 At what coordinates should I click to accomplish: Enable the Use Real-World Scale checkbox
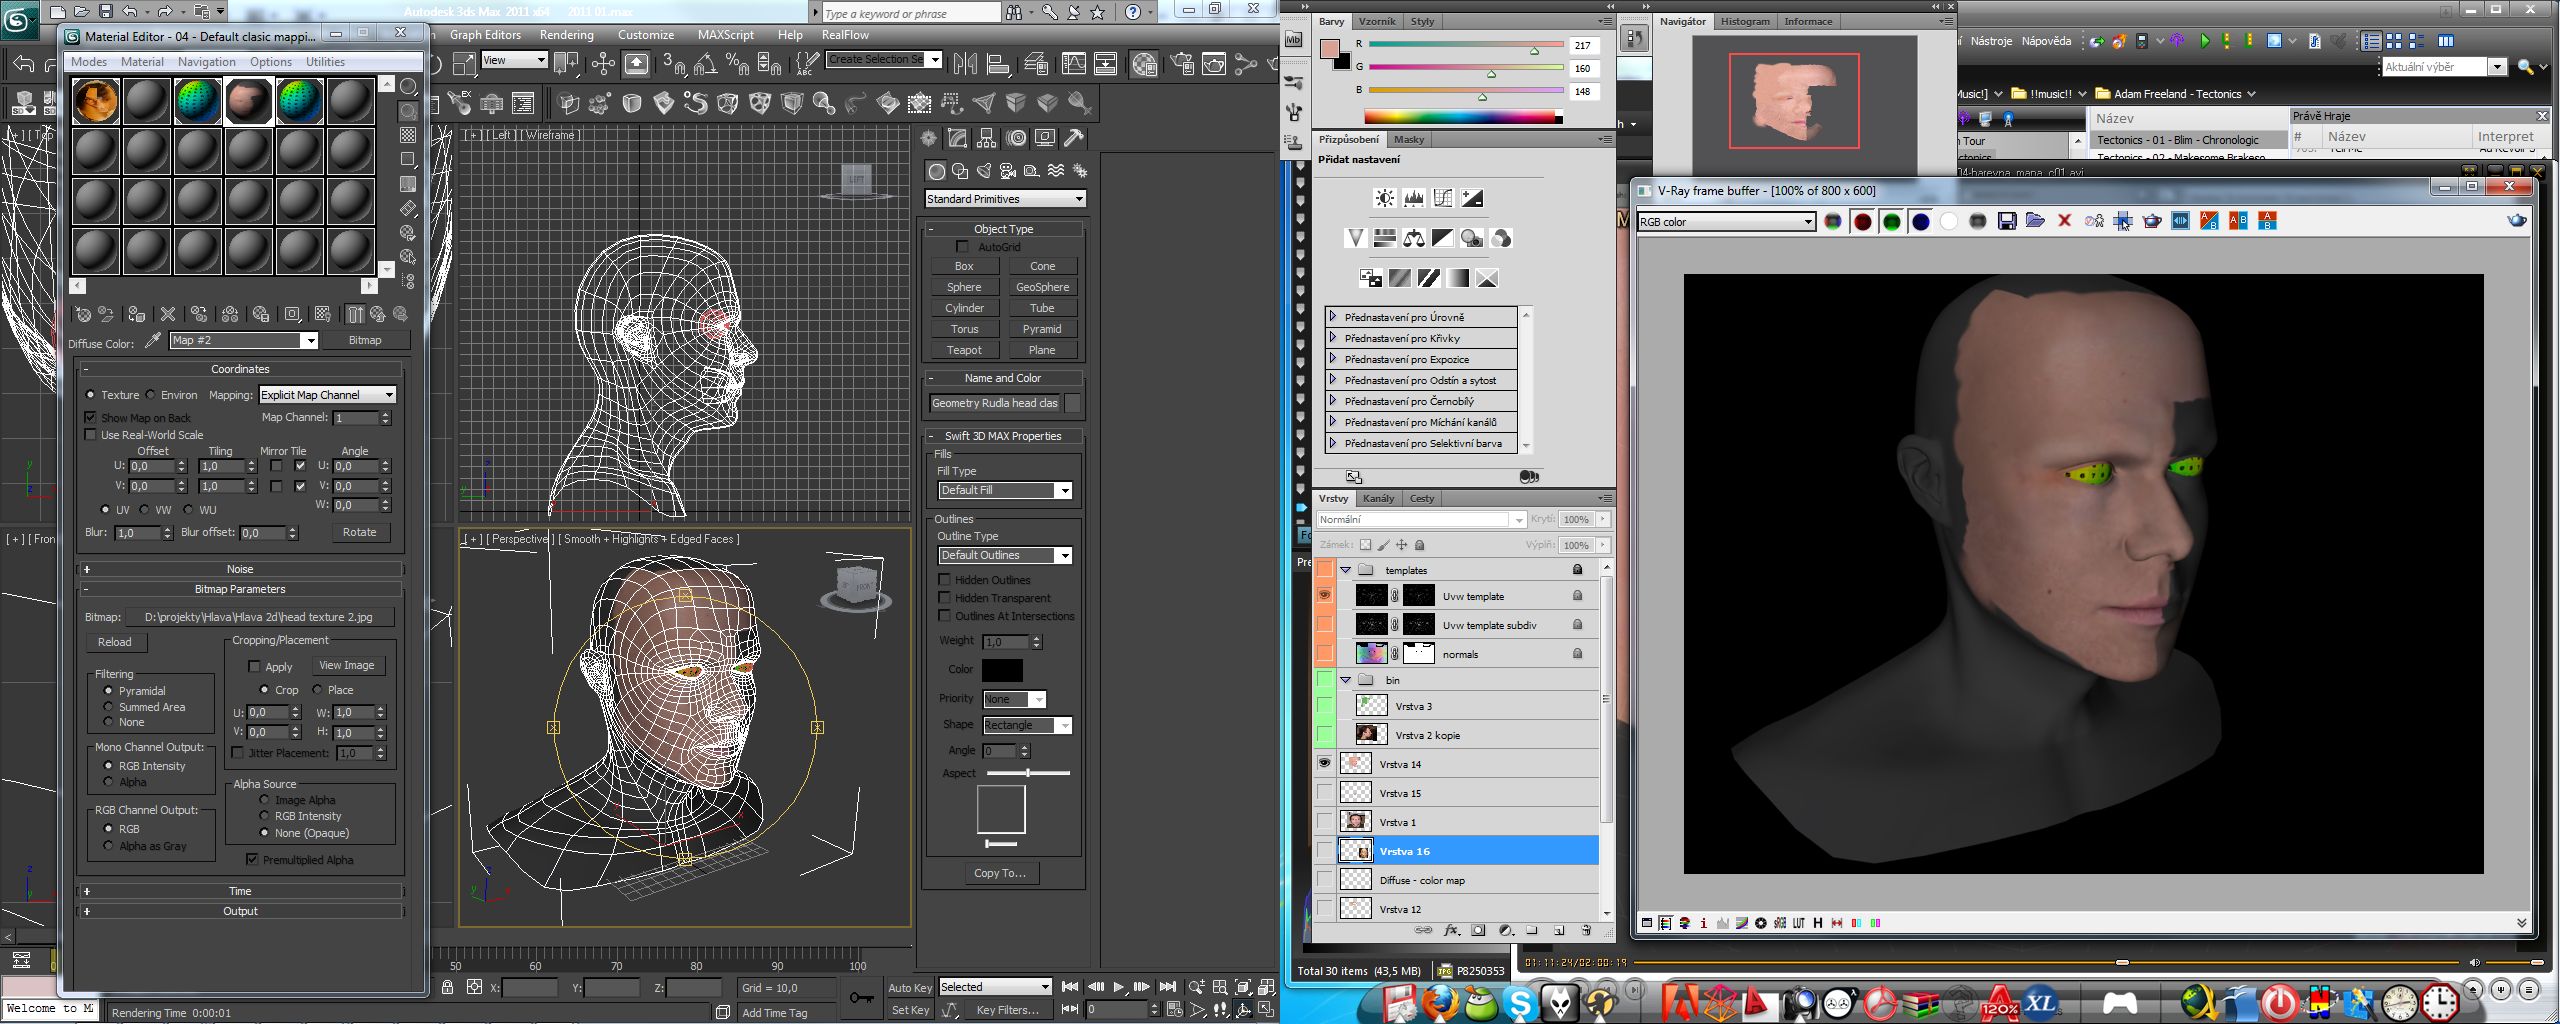[x=91, y=435]
